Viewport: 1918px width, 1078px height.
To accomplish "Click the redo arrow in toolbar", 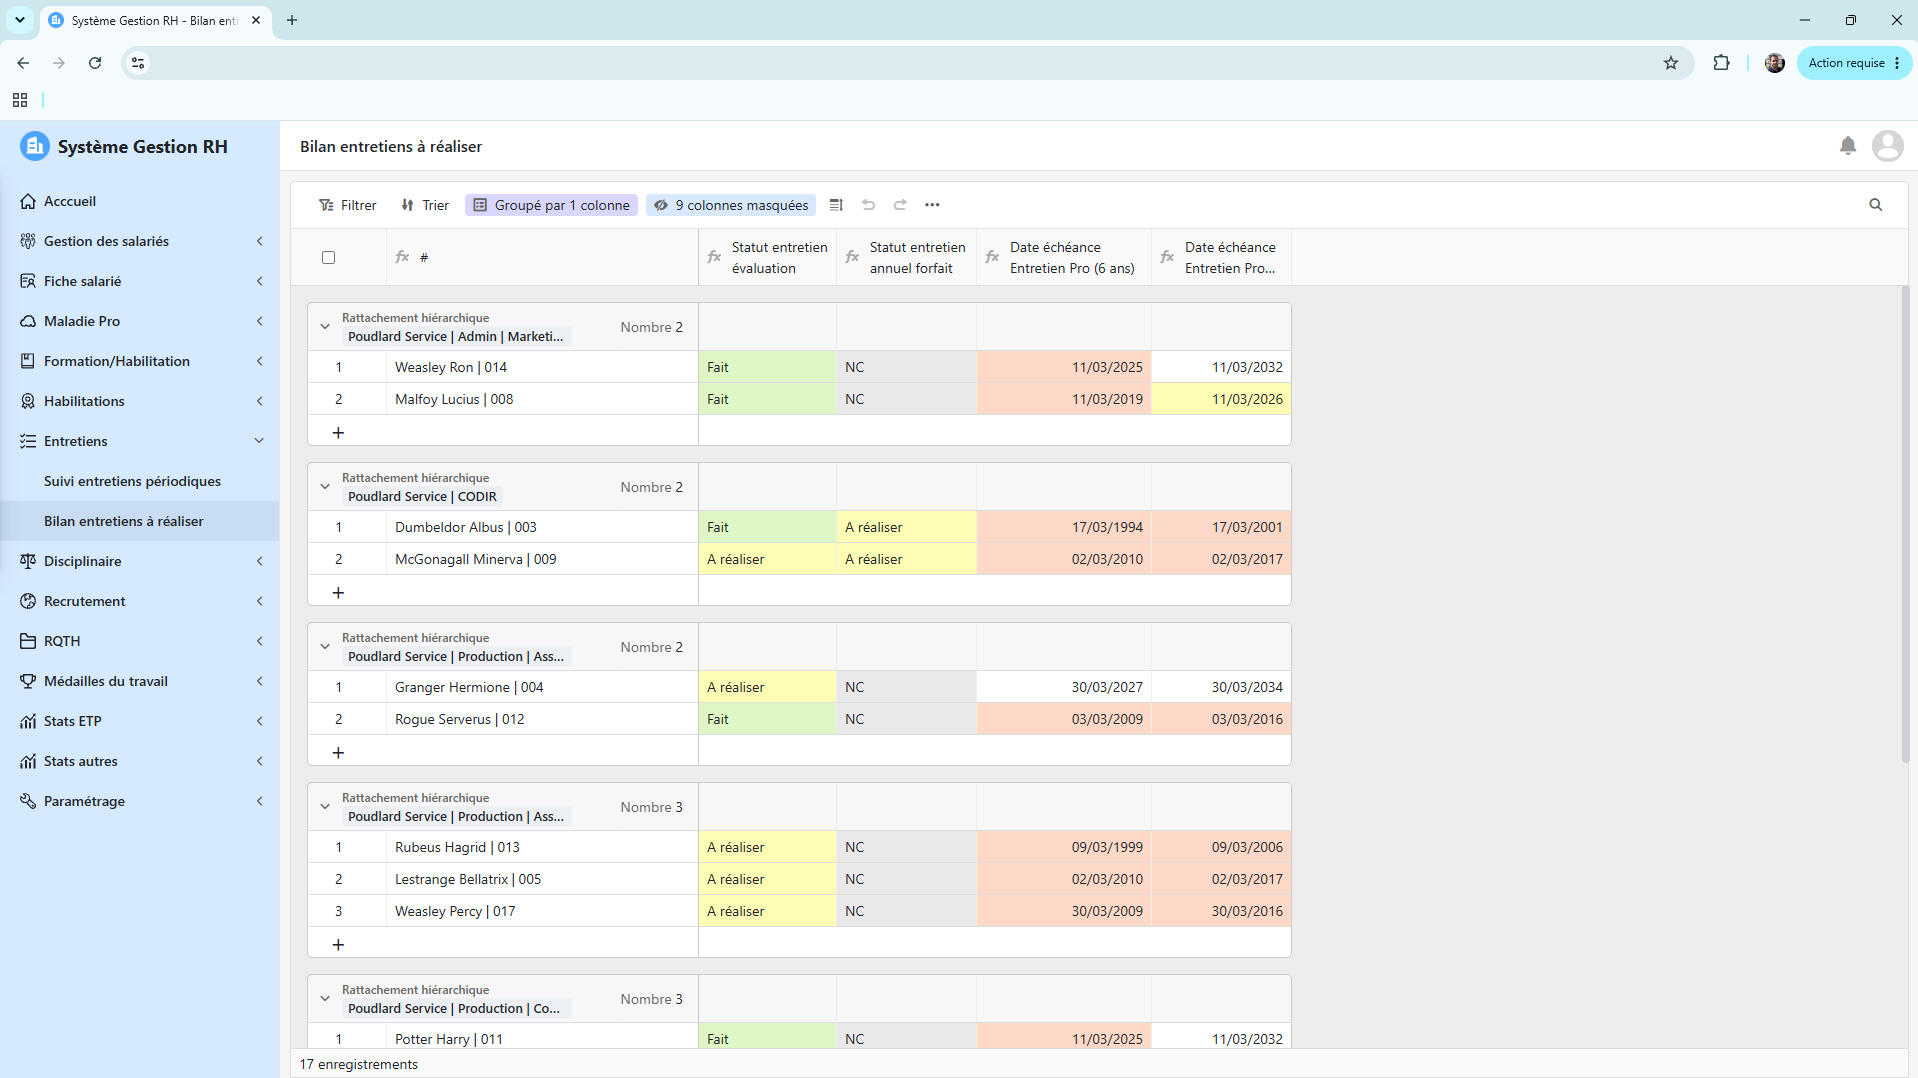I will pos(900,205).
